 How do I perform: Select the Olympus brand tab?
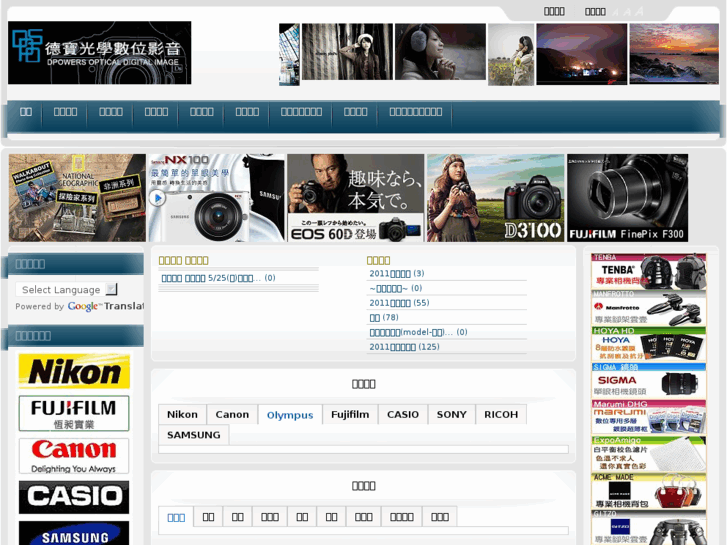tap(290, 415)
